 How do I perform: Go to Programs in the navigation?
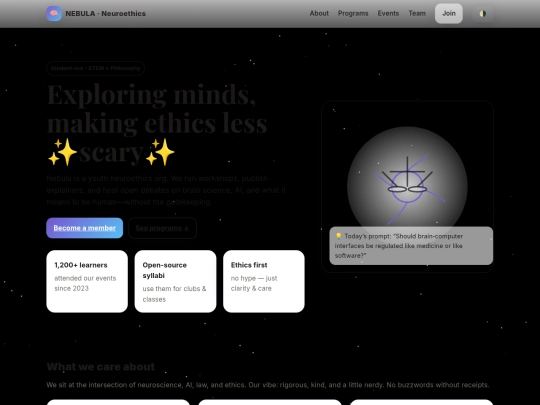point(353,13)
